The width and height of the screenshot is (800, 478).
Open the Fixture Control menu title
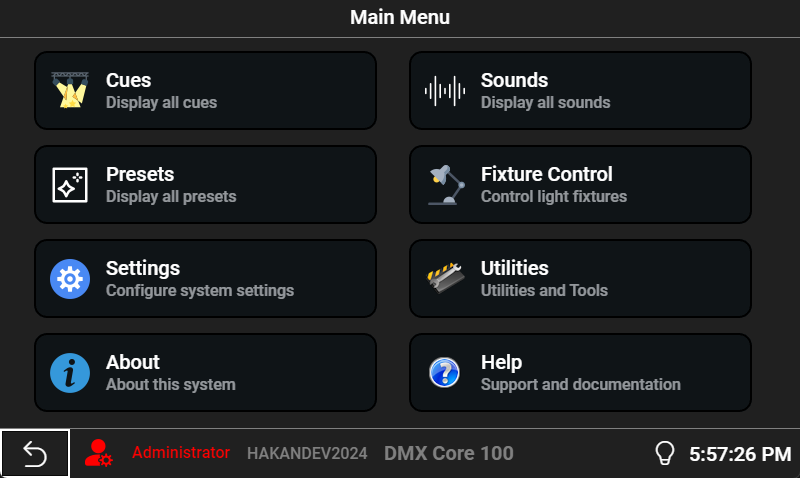coord(546,174)
